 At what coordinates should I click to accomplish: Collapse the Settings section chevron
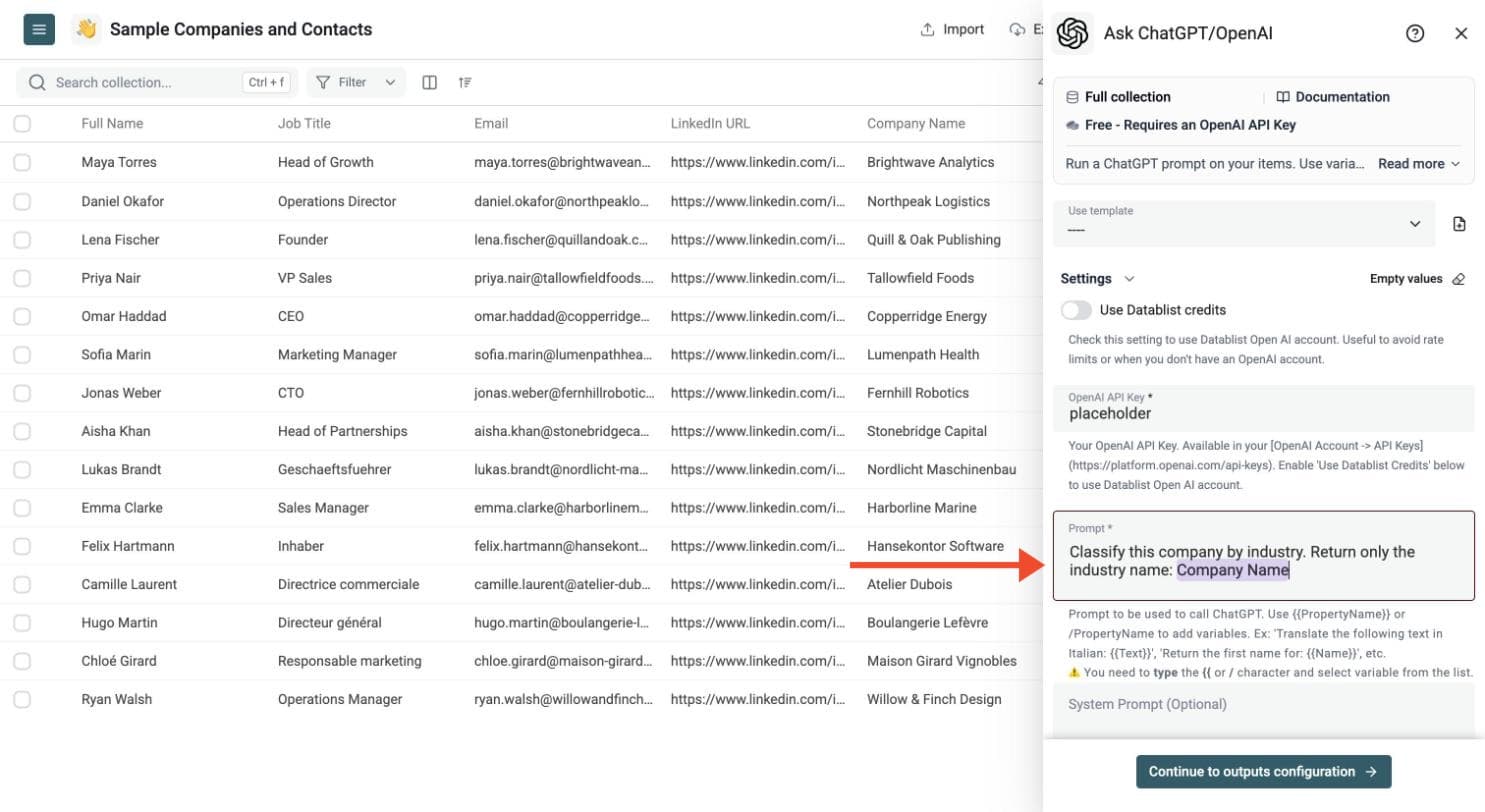point(1130,279)
